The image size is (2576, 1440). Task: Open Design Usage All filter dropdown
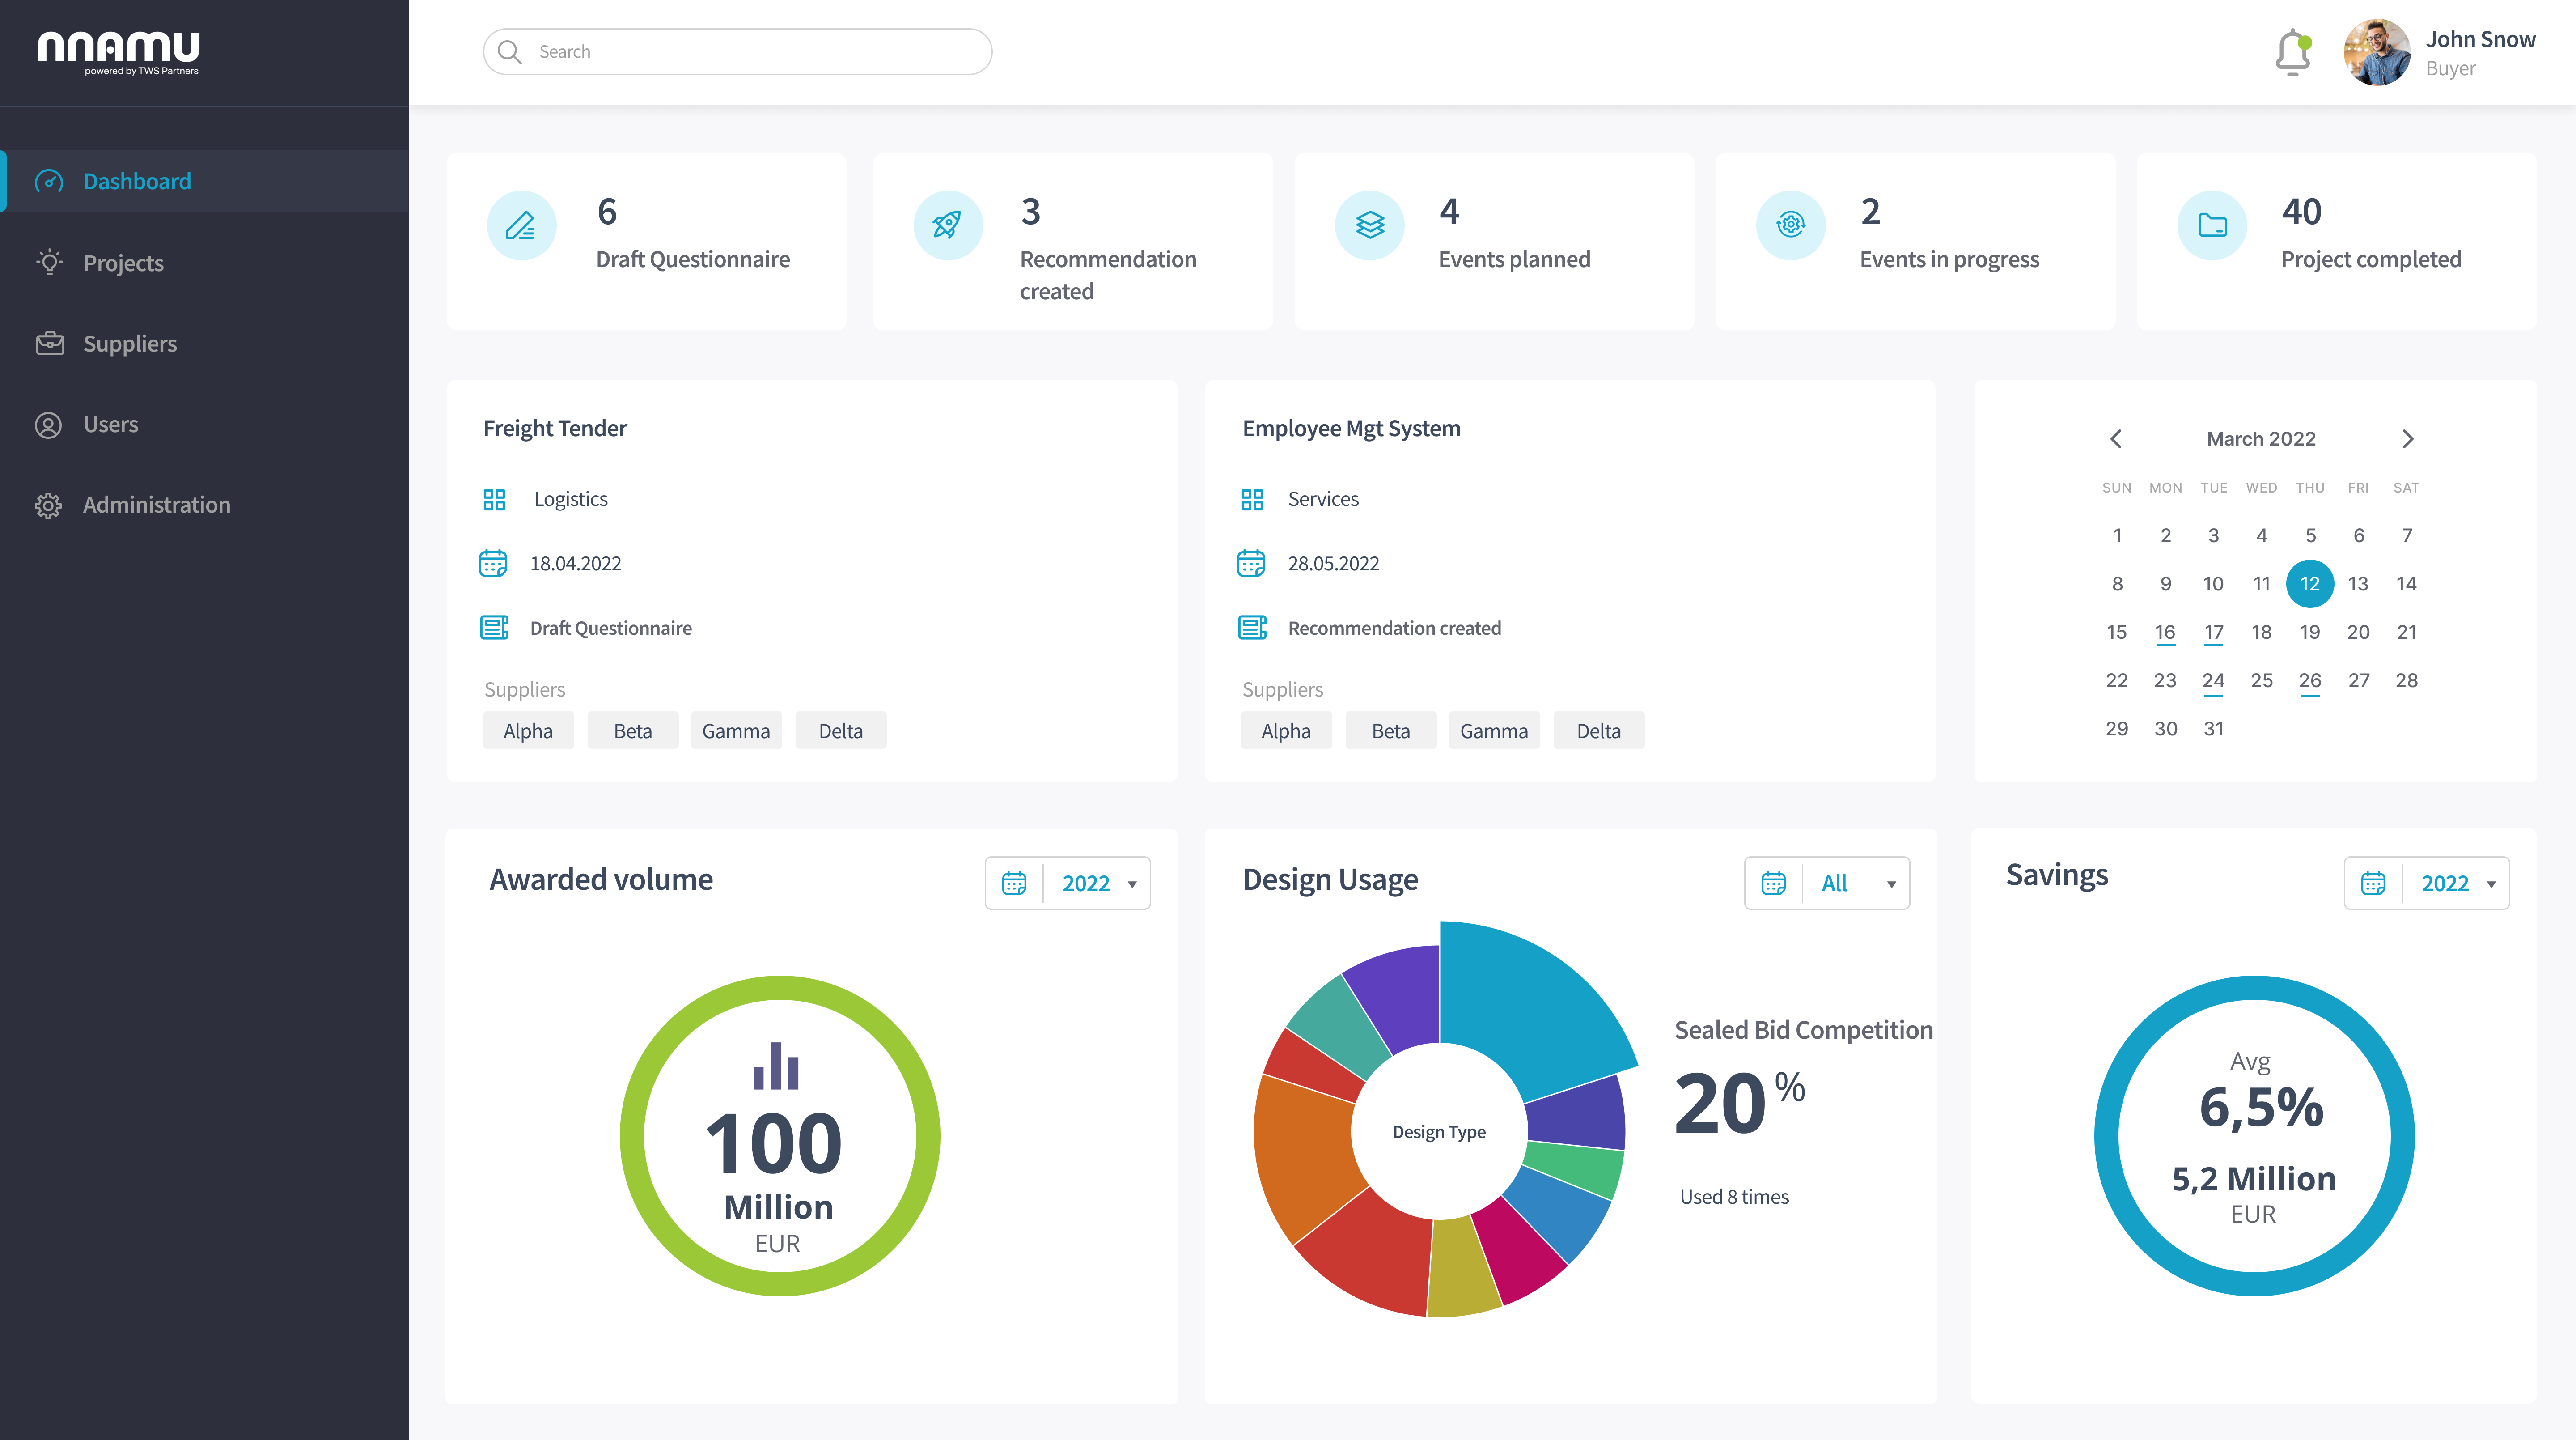coord(1827,883)
